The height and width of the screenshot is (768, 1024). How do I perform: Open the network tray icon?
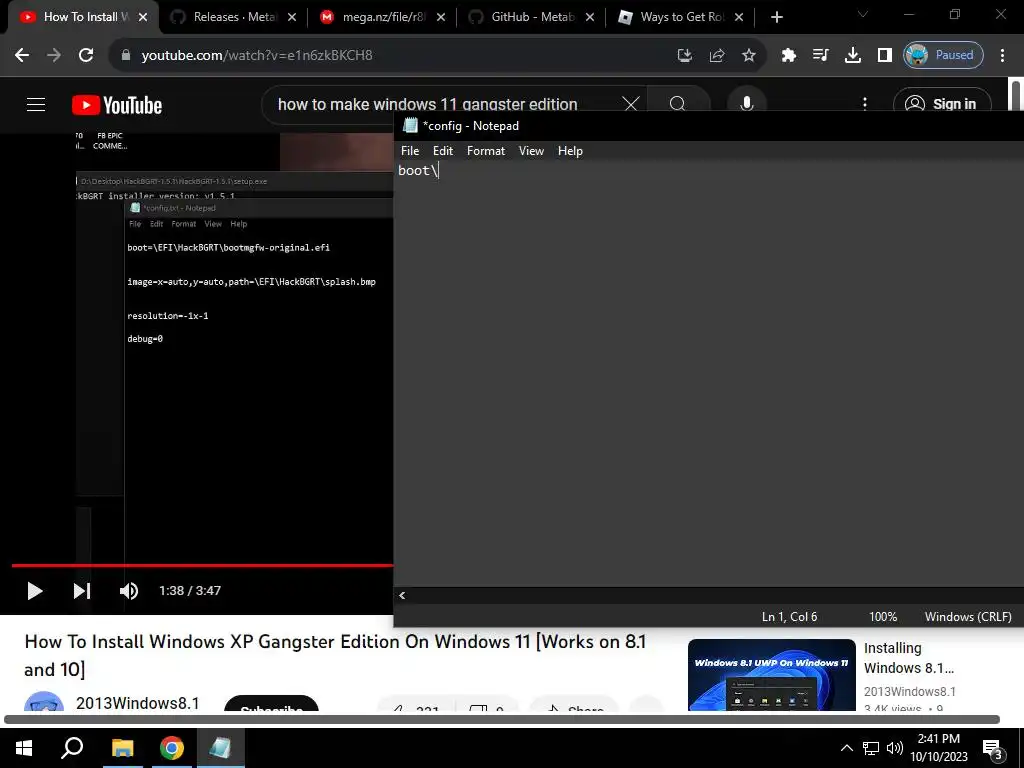coord(871,748)
